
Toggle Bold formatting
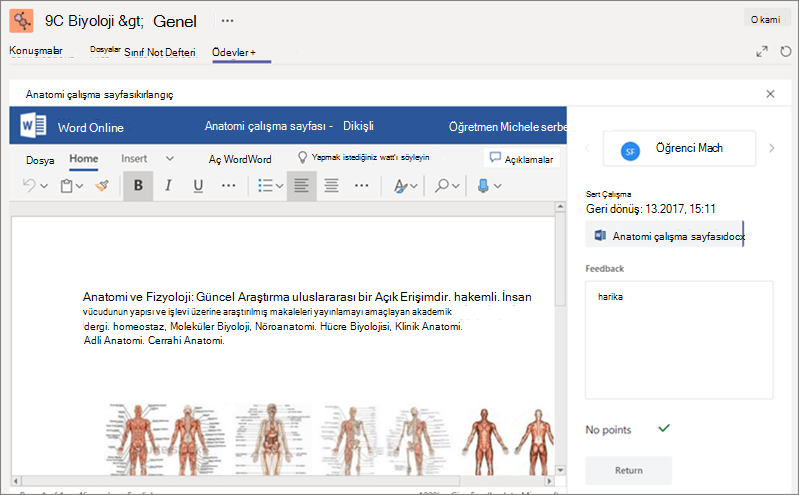(138, 186)
